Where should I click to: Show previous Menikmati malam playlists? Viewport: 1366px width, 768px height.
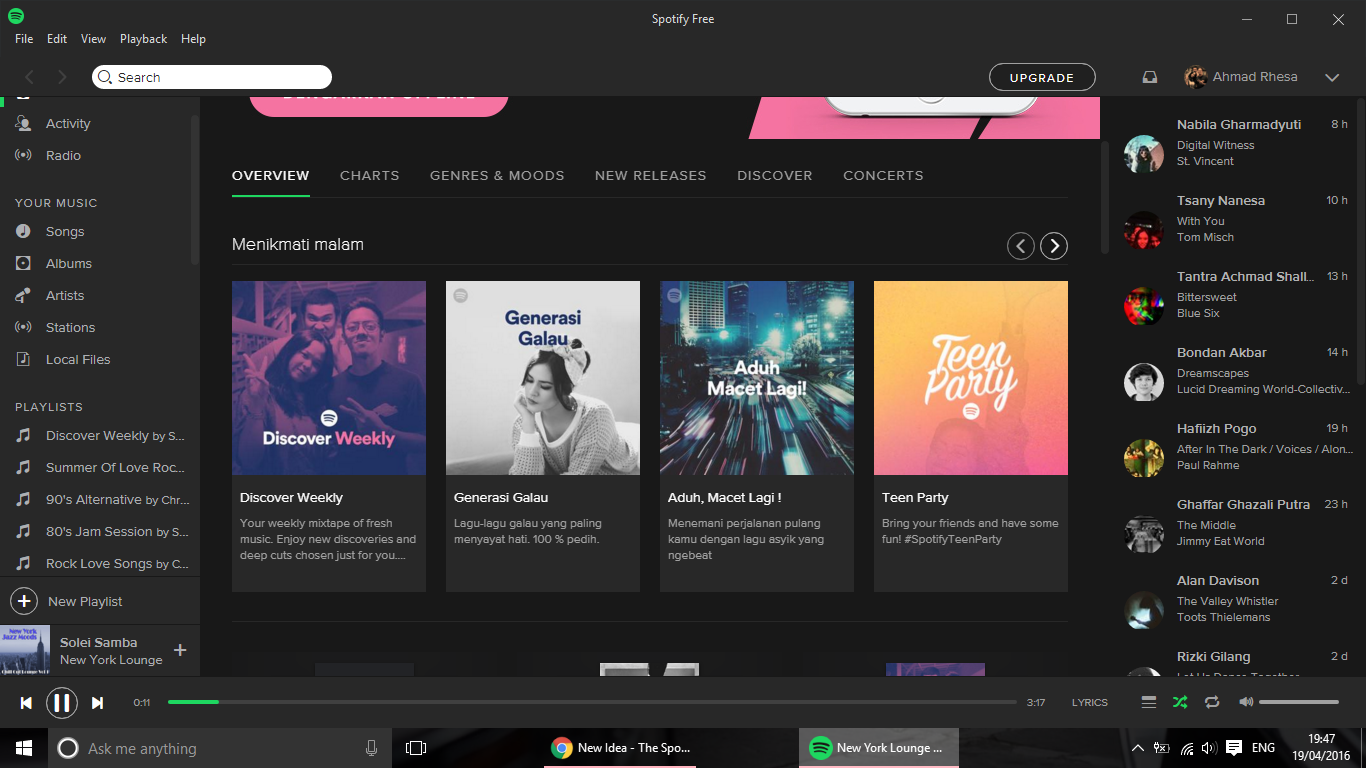tap(1021, 245)
